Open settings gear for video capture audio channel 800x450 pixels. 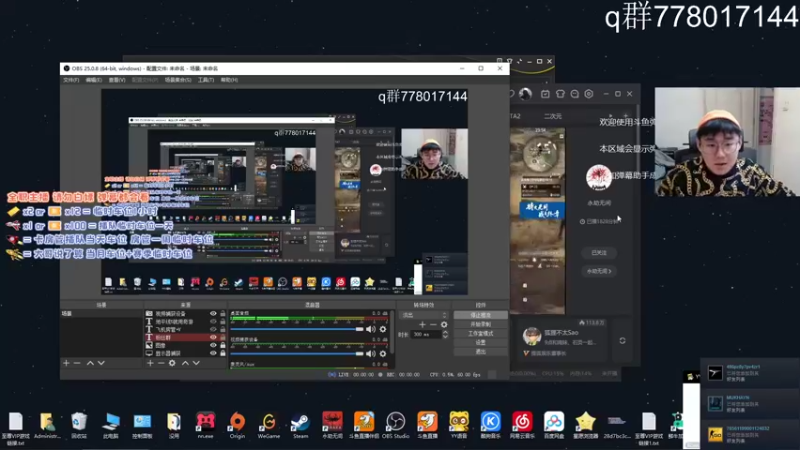(x=383, y=354)
